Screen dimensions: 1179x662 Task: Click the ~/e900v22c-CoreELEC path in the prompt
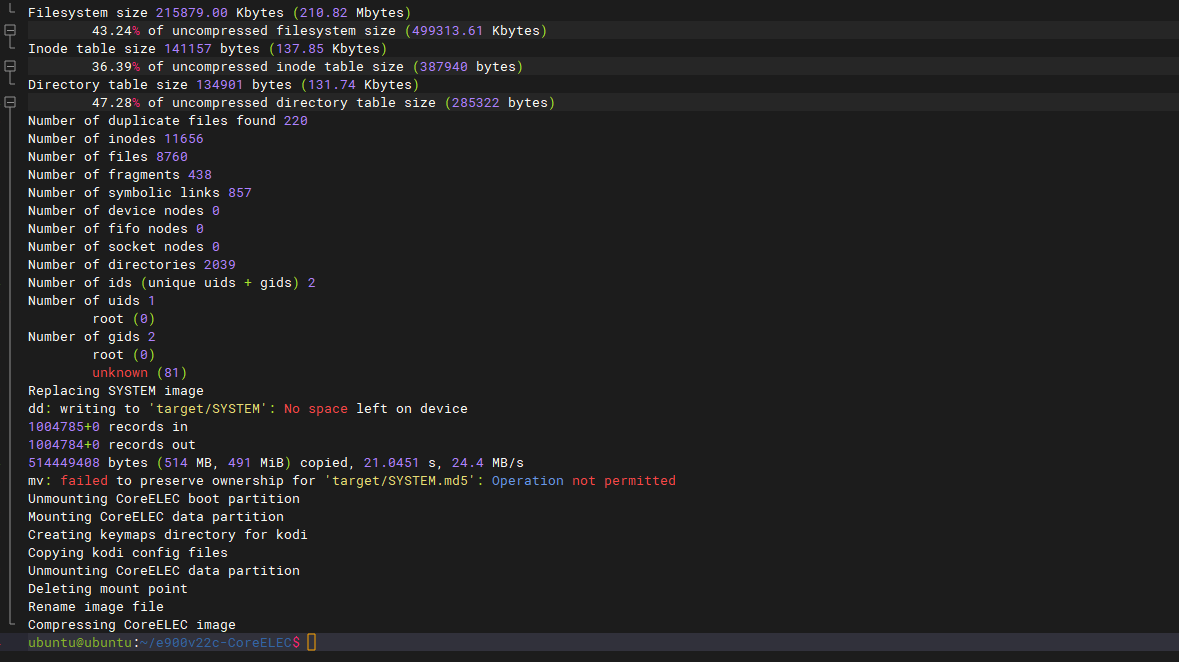pyautogui.click(x=215, y=642)
